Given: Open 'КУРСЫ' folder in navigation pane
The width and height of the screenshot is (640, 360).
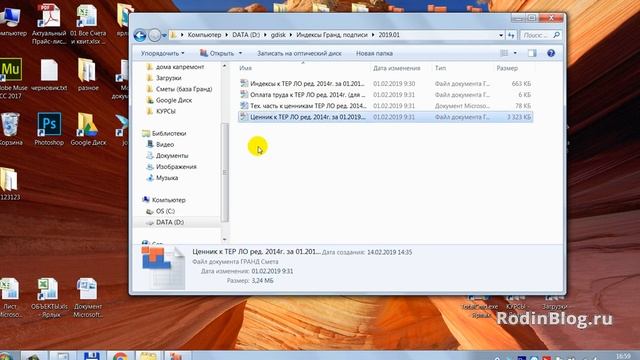Looking at the screenshot, I should pos(161,111).
